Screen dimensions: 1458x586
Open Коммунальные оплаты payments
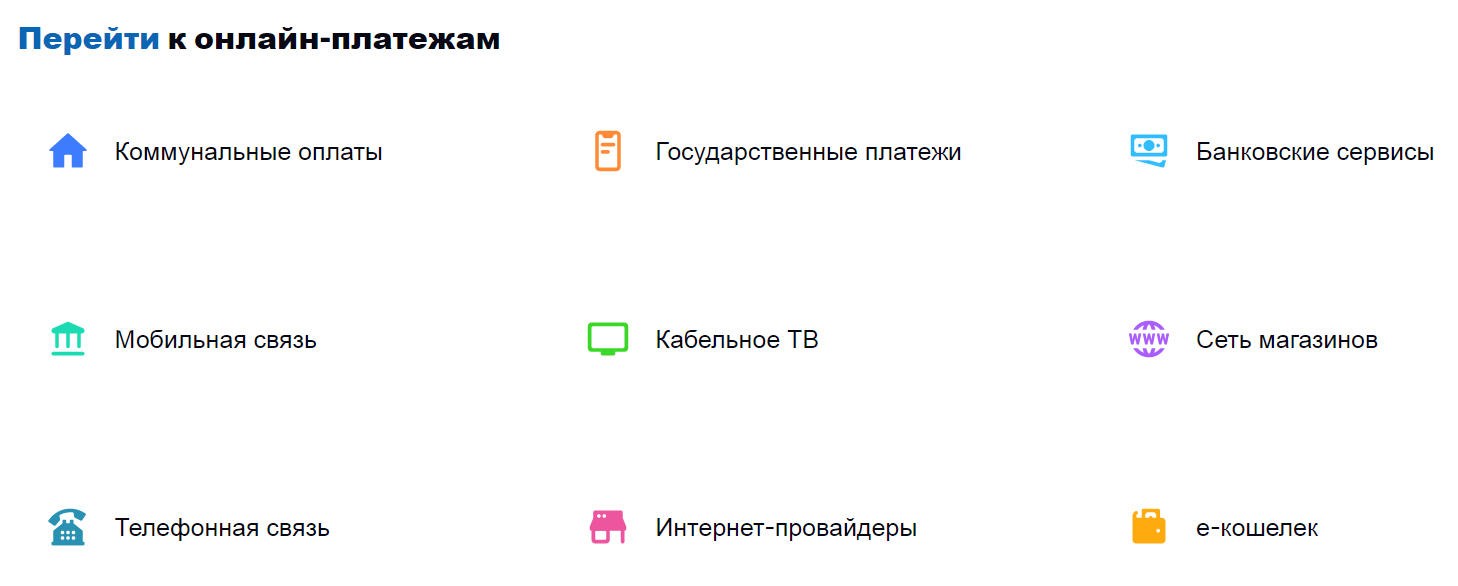[x=248, y=152]
